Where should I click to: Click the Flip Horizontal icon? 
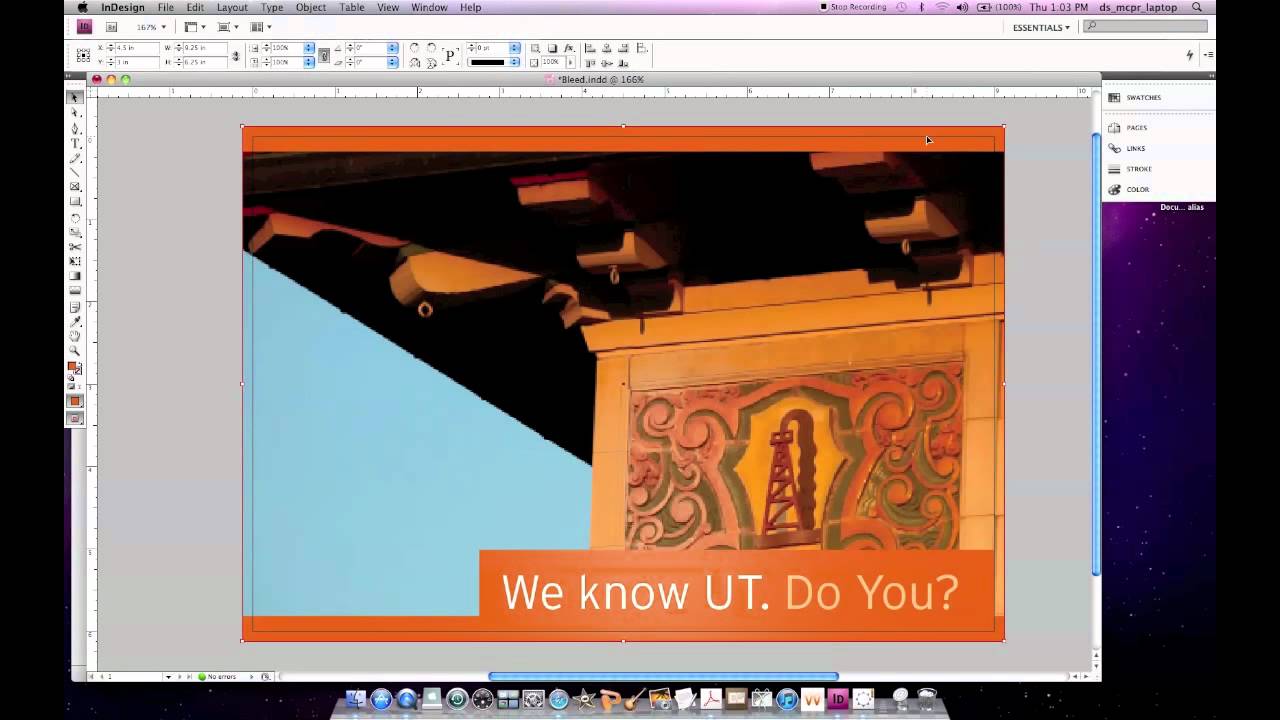tap(415, 63)
